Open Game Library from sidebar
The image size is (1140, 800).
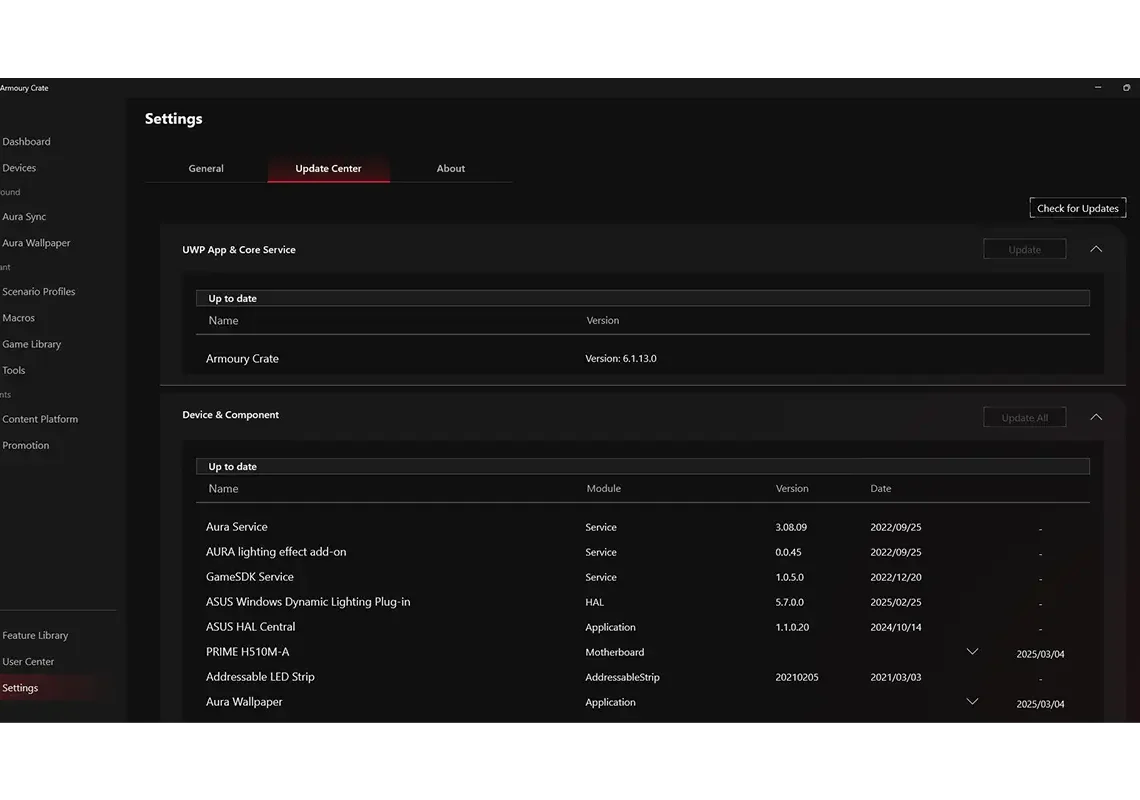(x=31, y=344)
